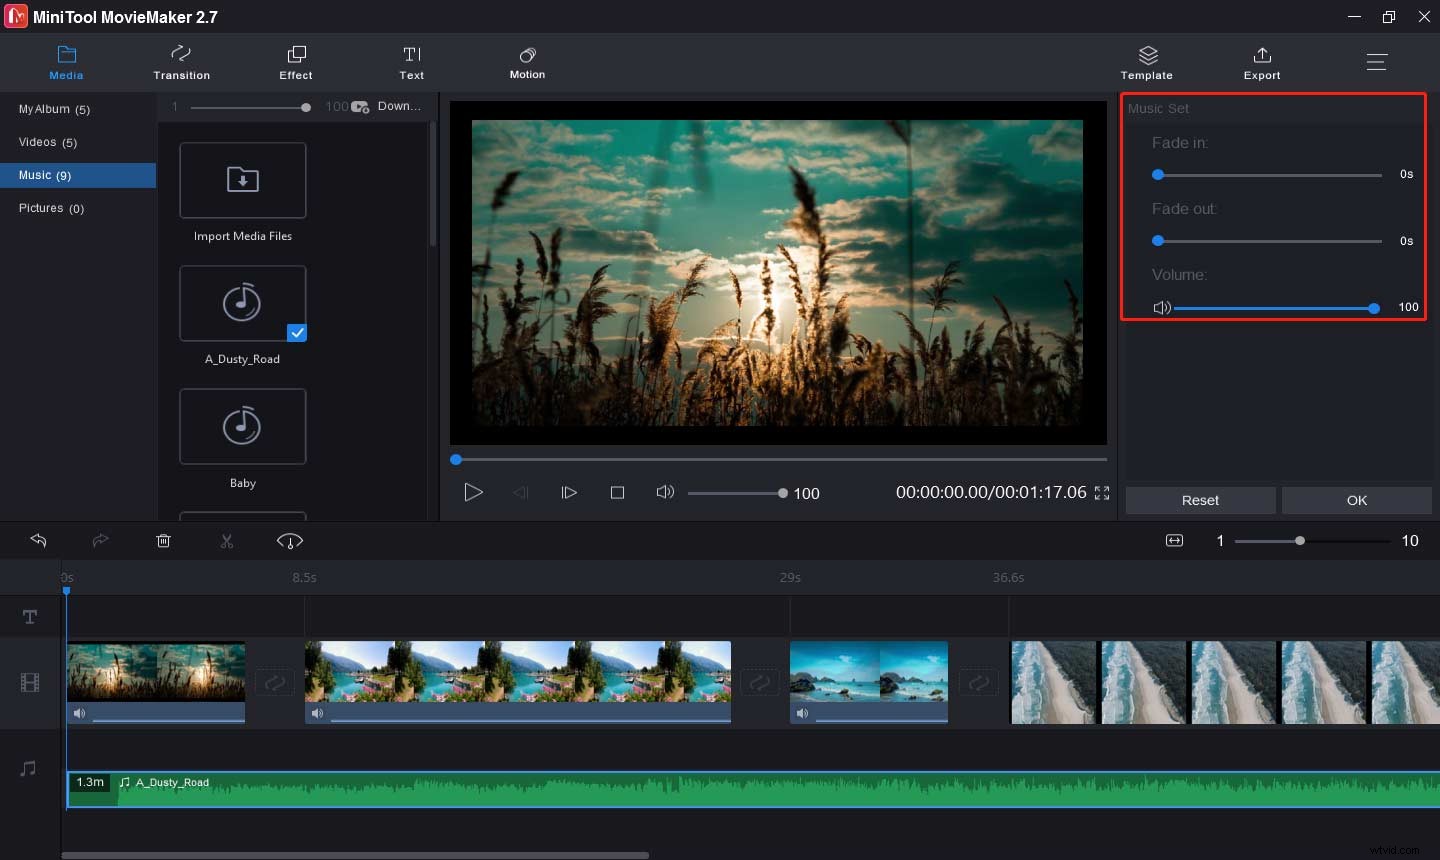The image size is (1440, 860).
Task: Delete selected clip with the trash icon
Action: tap(163, 540)
